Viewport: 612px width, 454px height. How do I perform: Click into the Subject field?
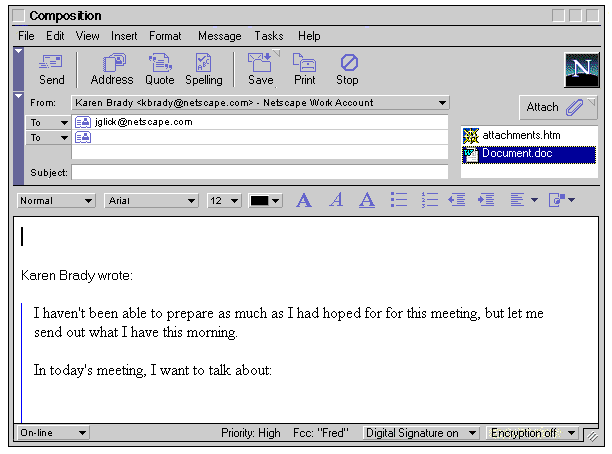tap(259, 172)
